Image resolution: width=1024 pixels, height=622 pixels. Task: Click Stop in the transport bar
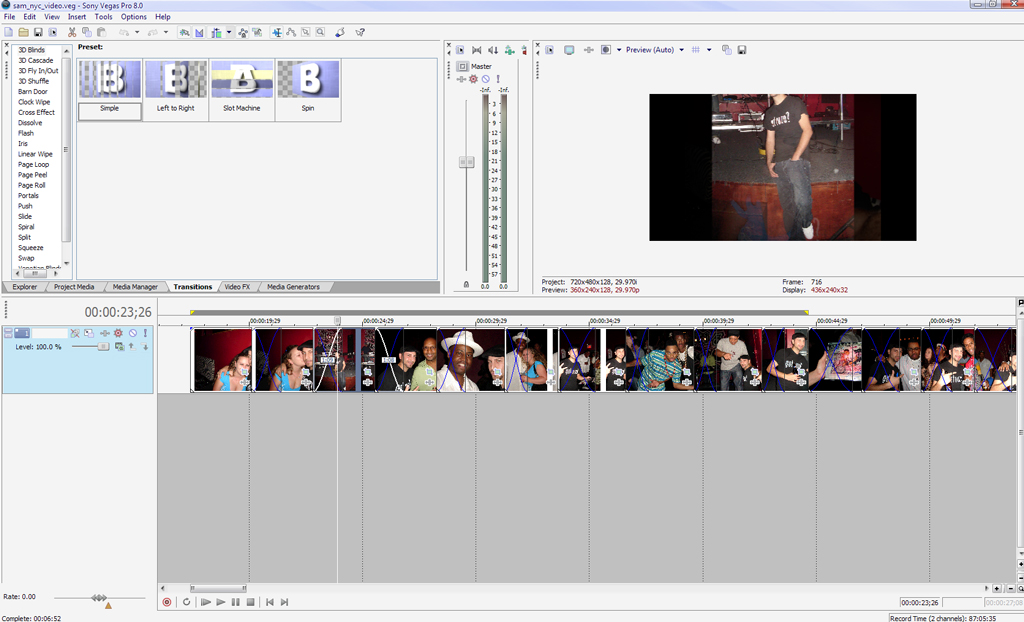coord(250,602)
